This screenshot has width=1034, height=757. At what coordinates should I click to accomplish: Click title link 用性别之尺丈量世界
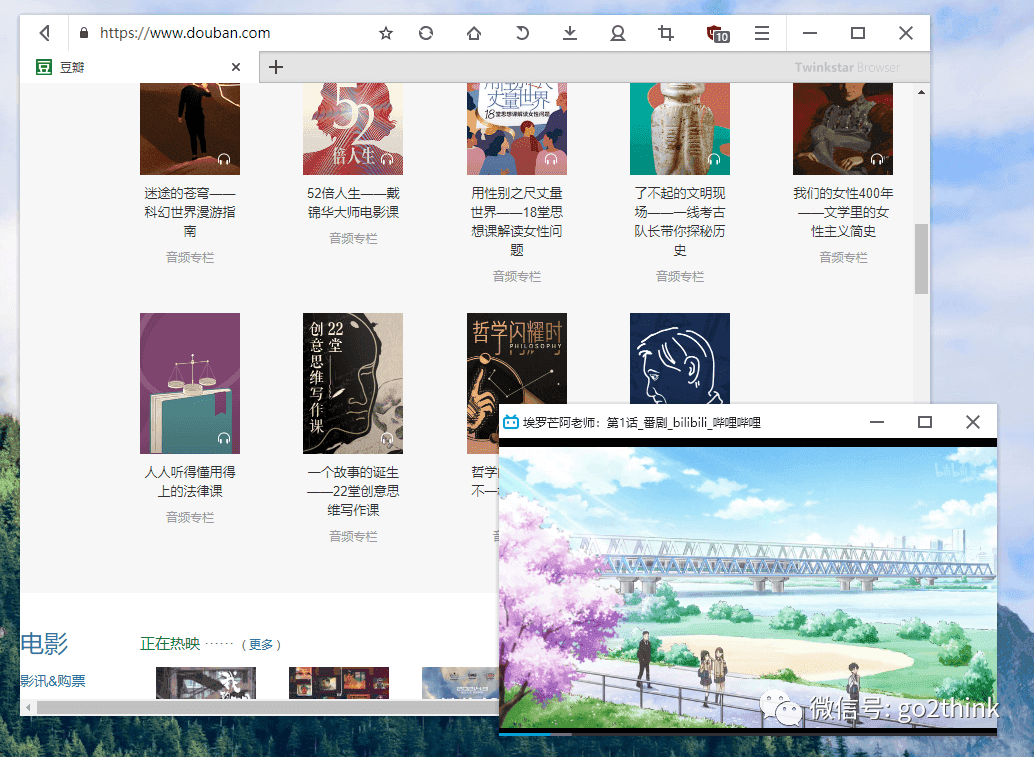coord(516,222)
